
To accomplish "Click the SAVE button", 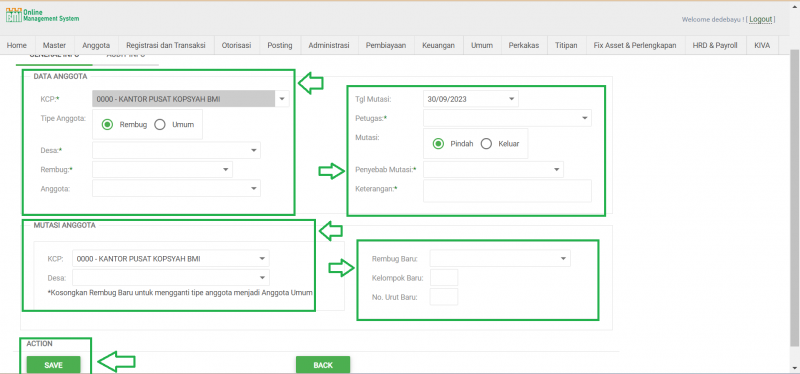I will [54, 365].
